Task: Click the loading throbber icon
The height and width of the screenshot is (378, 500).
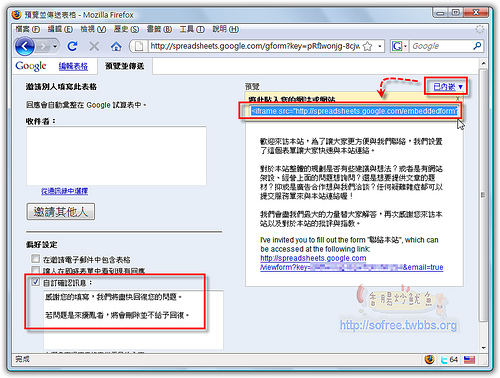Action: (x=479, y=29)
